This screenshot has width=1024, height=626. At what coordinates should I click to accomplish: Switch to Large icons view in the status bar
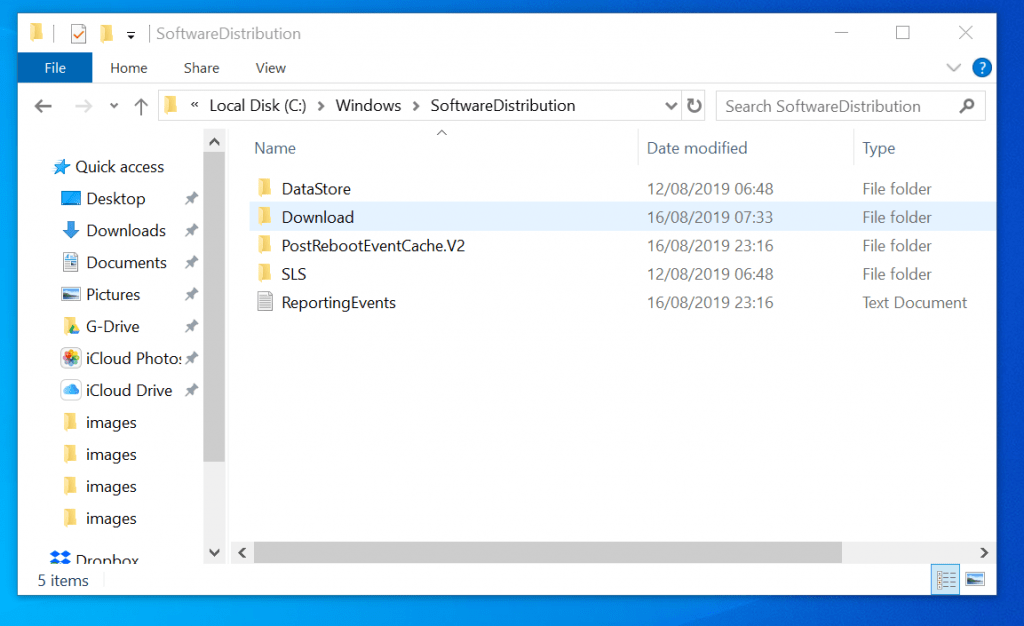973,579
